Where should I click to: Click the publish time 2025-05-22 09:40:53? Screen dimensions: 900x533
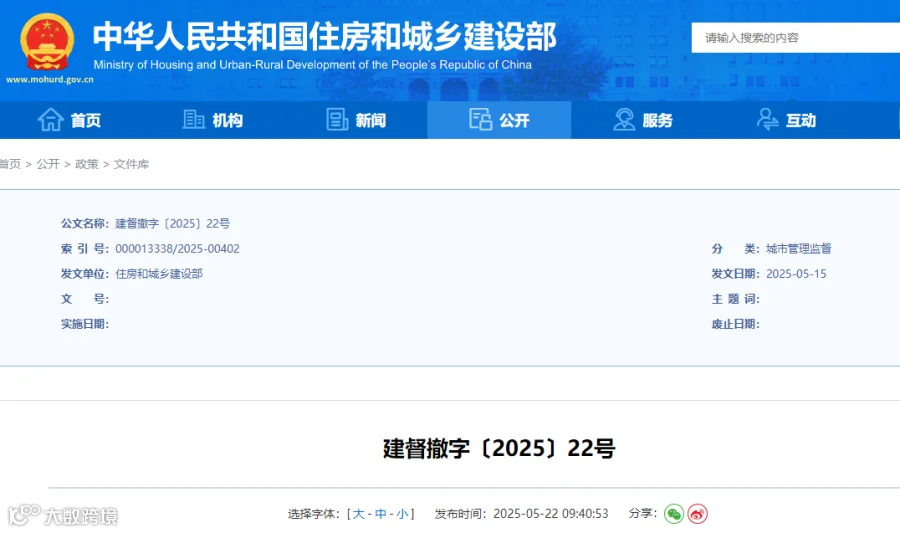pos(550,513)
